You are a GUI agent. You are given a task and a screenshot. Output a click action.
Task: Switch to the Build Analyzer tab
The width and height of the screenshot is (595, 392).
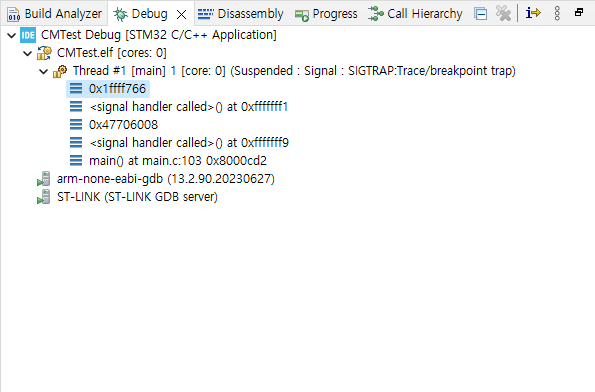pyautogui.click(x=55, y=14)
